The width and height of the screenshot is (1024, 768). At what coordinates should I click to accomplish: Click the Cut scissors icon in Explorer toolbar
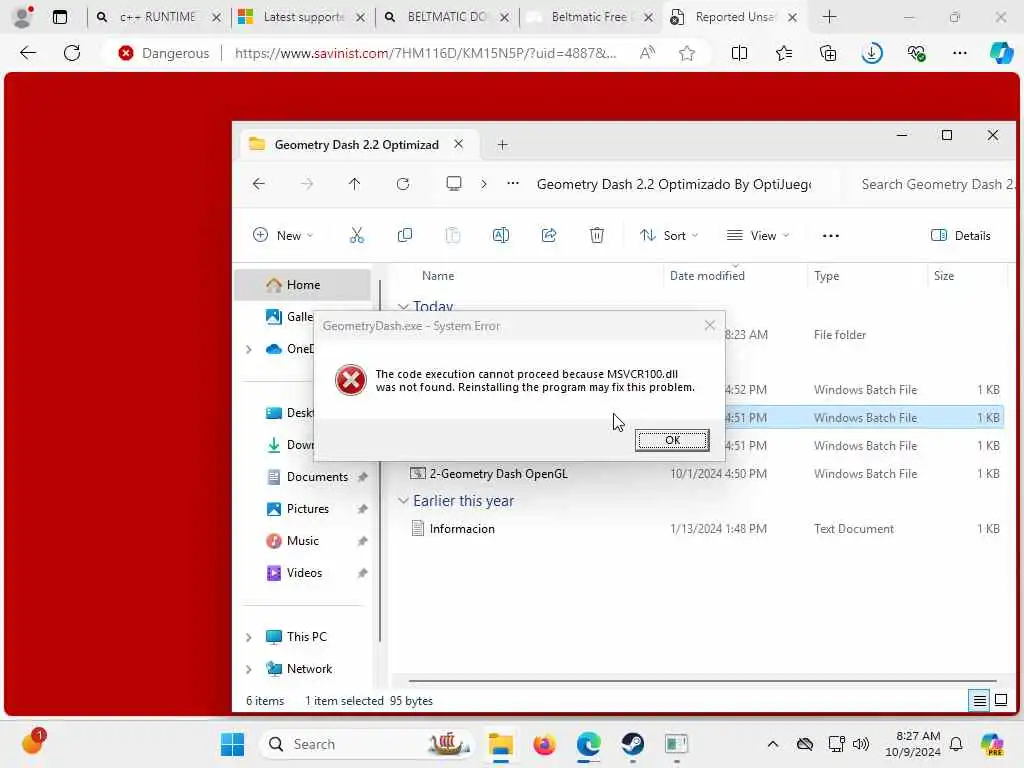click(357, 235)
